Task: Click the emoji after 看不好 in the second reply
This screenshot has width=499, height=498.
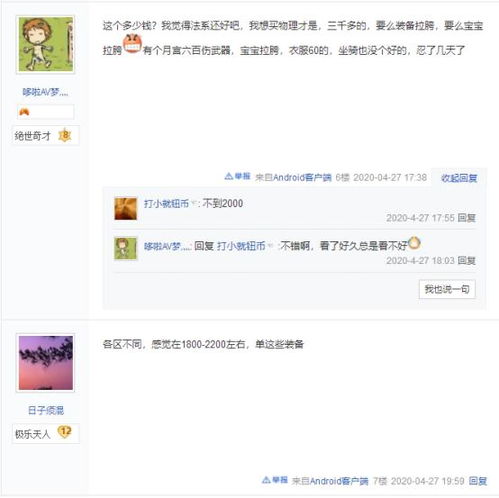Action: (414, 243)
